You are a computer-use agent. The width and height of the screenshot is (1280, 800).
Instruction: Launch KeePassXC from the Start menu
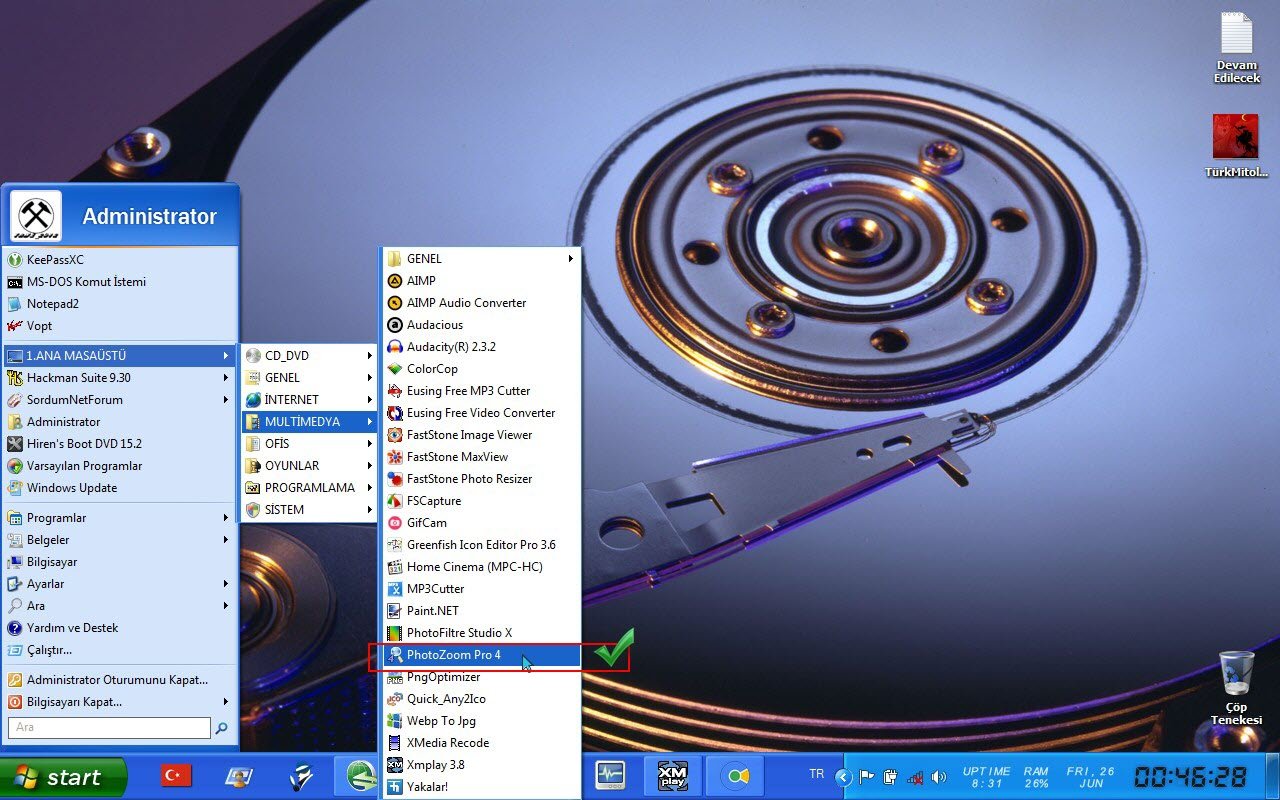pos(120,260)
